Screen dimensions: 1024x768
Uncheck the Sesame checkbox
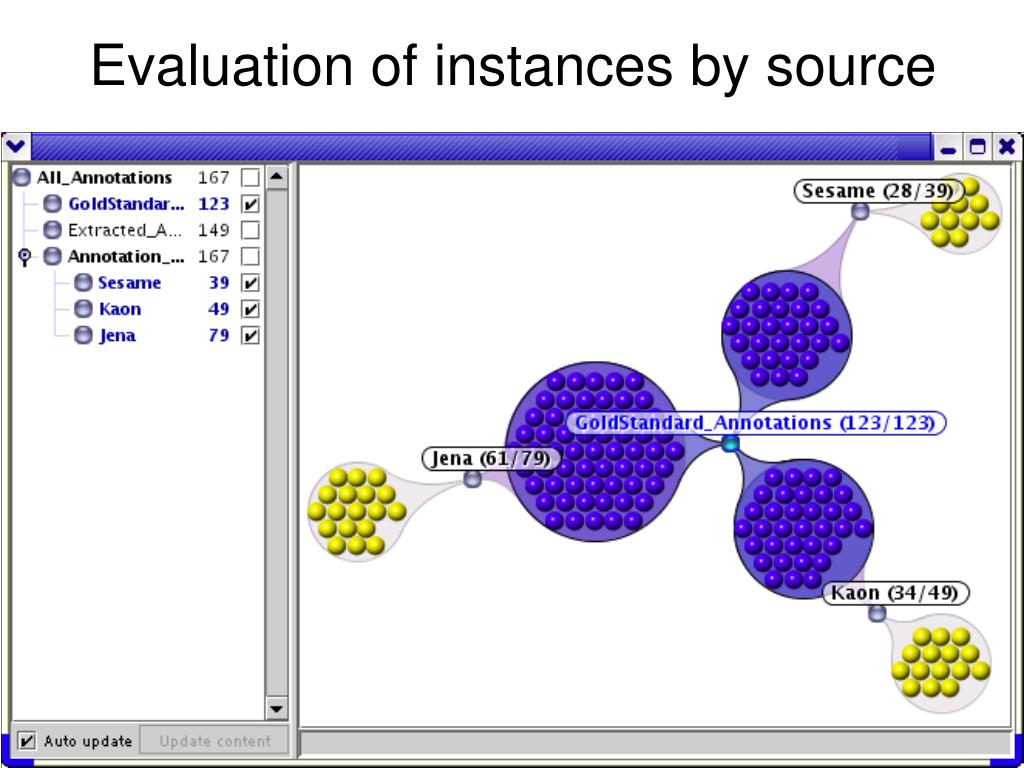(x=250, y=282)
